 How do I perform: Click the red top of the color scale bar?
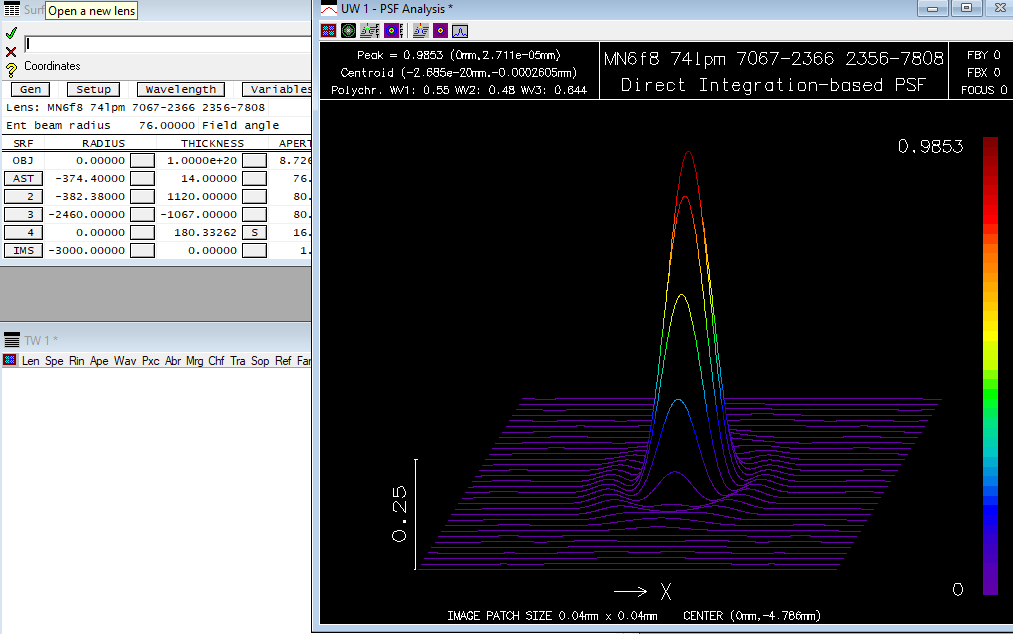click(x=989, y=146)
